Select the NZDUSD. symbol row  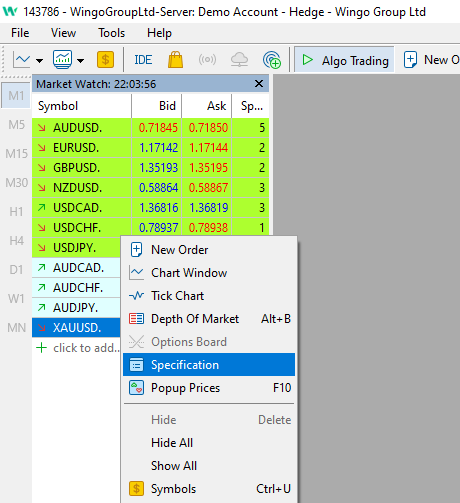click(x=150, y=188)
